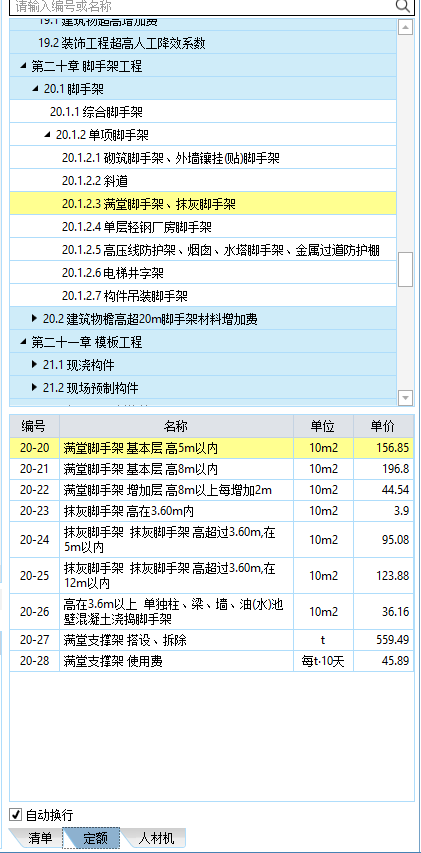This screenshot has width=421, height=853.
Task: Click the 单价 column header
Action: (383, 426)
